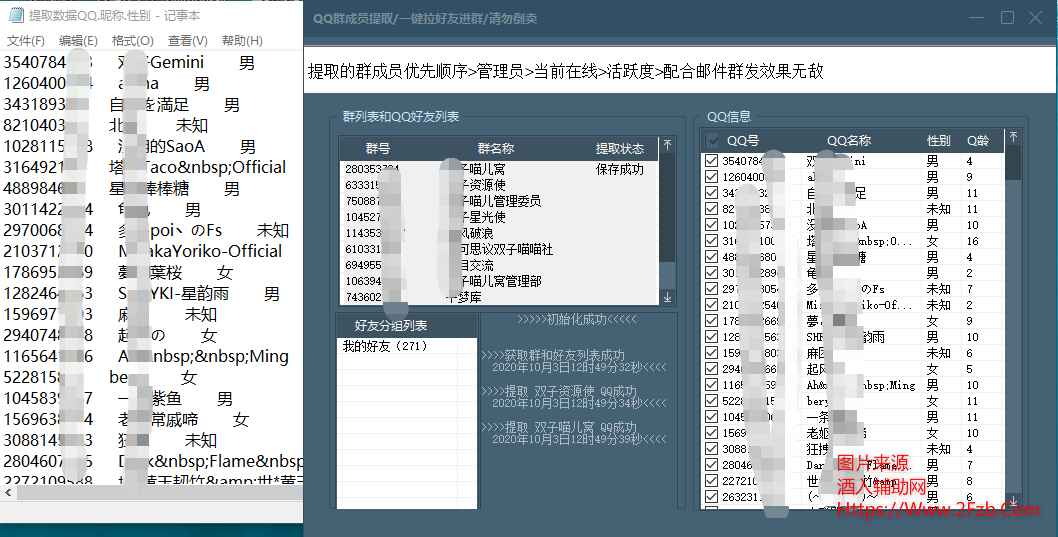This screenshot has width=1058, height=537.
Task: Click the 提取状态 column header
Action: pos(619,148)
